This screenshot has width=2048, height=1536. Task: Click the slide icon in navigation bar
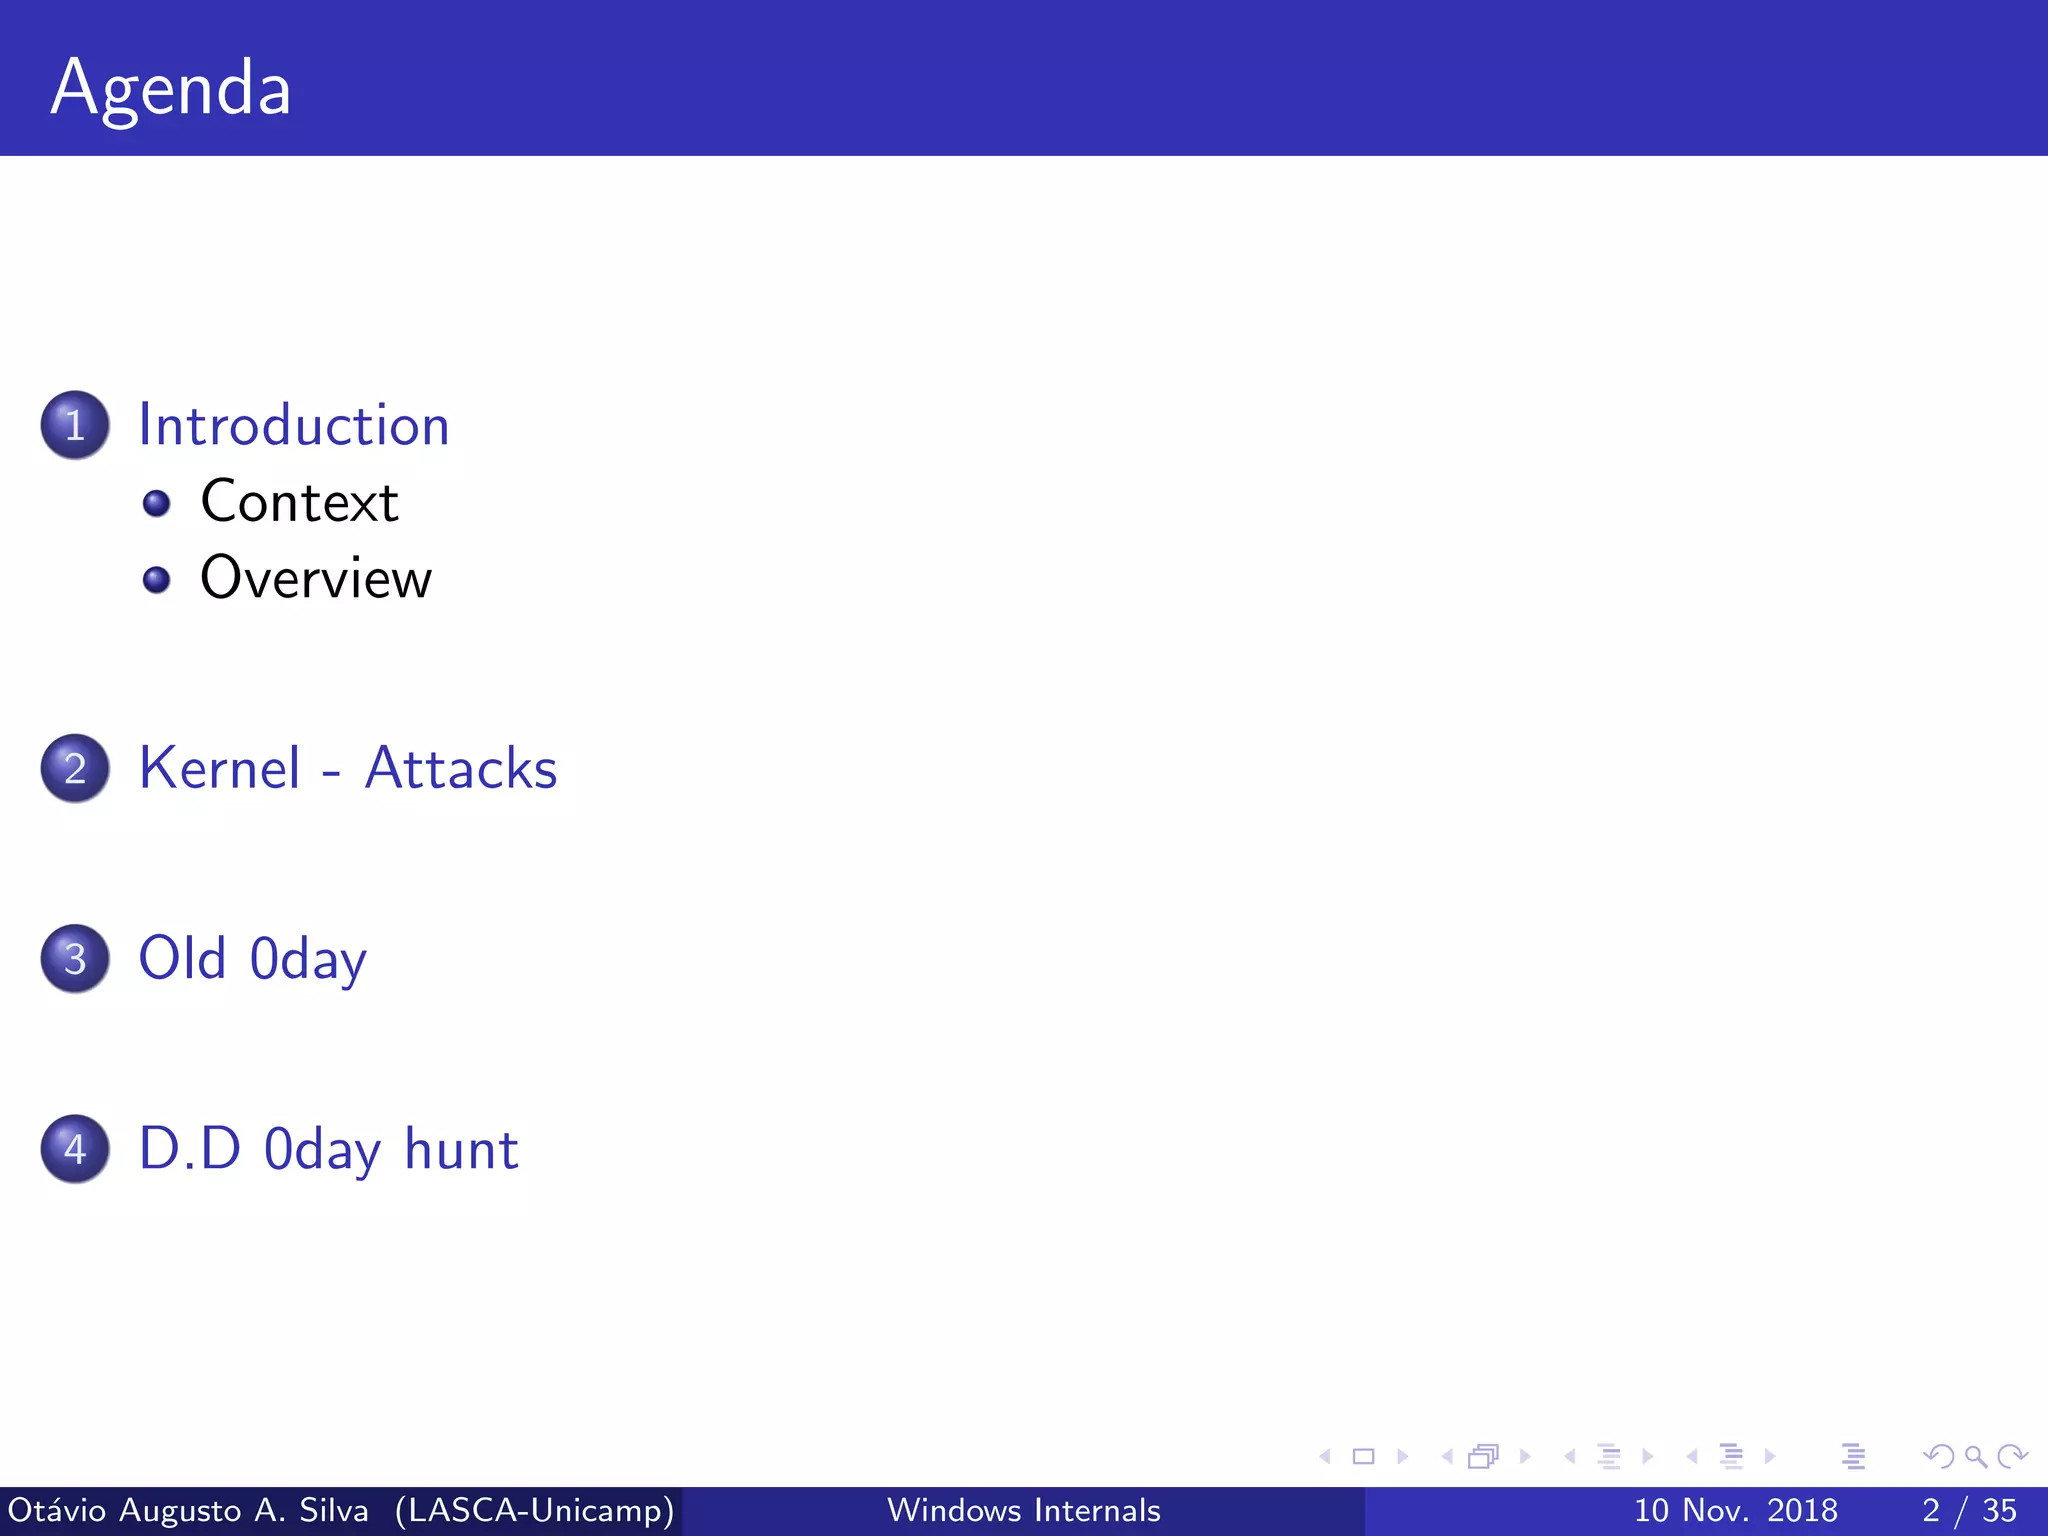pos(1363,1456)
